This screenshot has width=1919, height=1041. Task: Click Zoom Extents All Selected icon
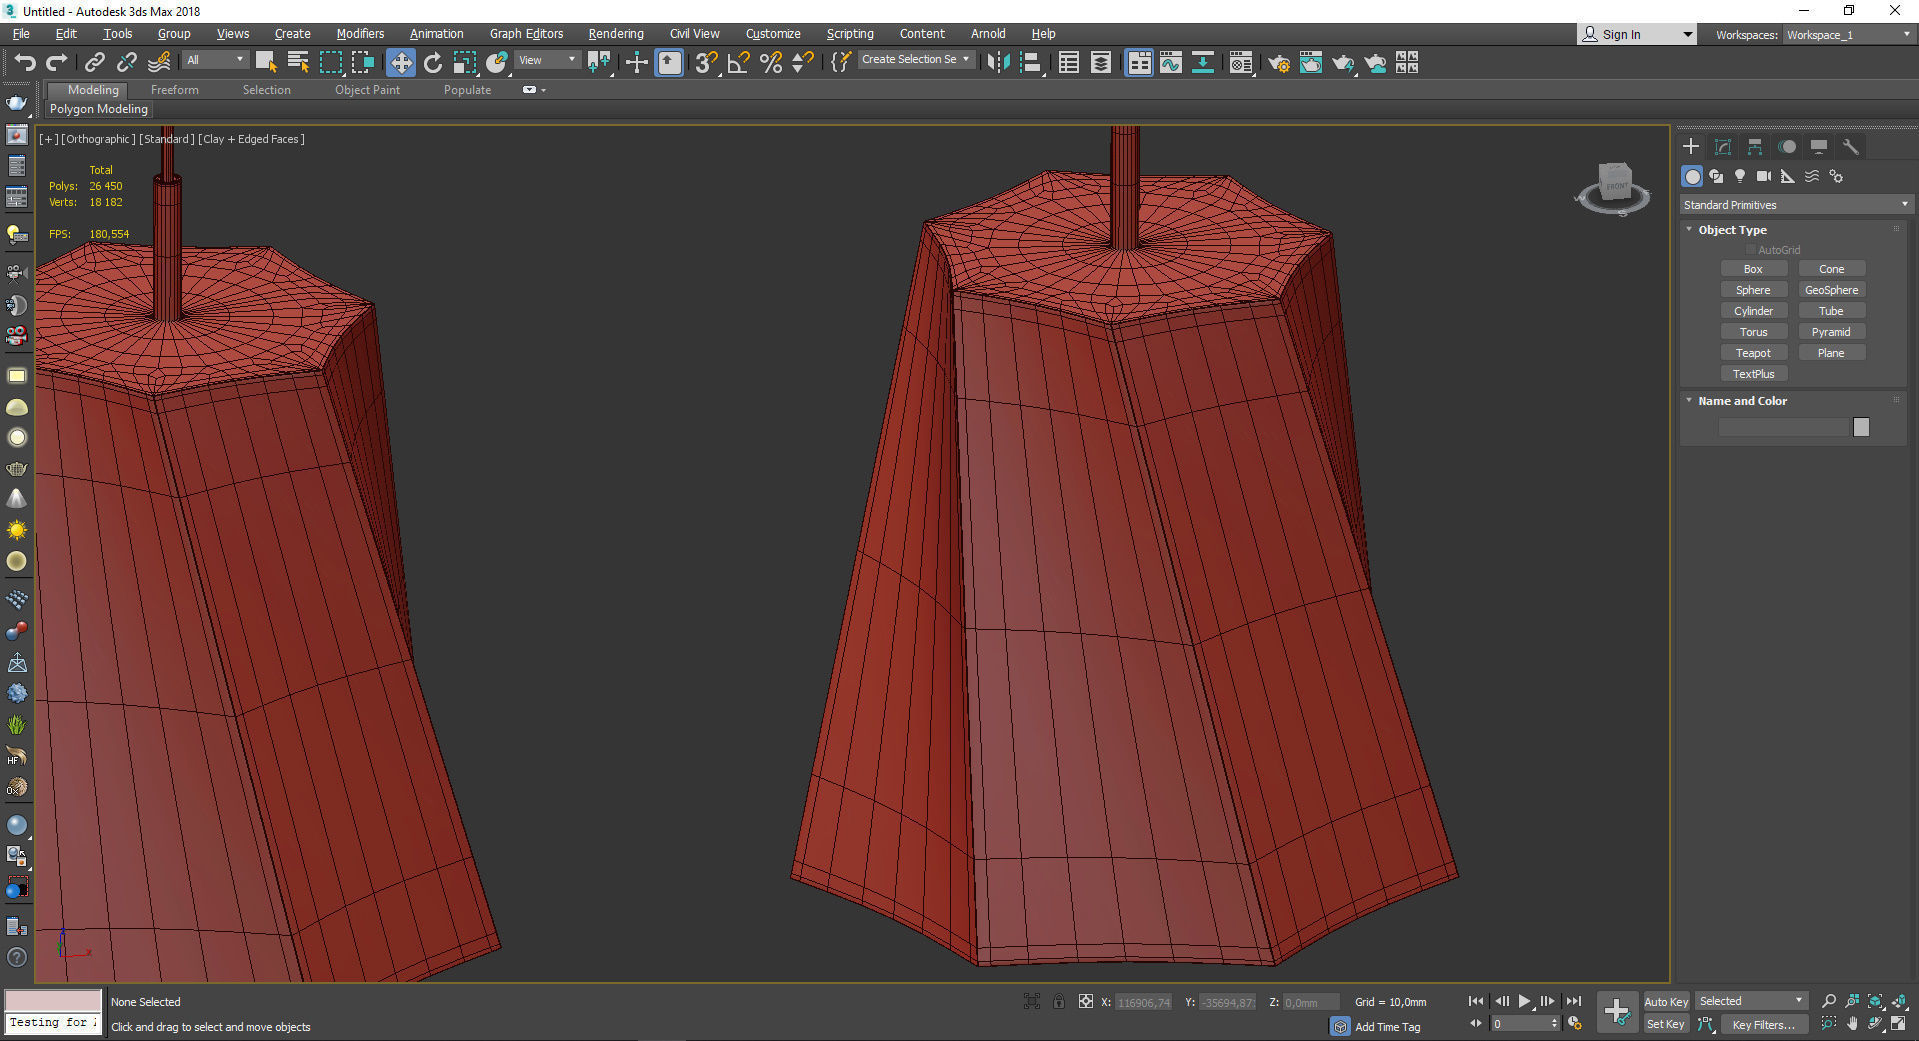[x=1899, y=1001]
